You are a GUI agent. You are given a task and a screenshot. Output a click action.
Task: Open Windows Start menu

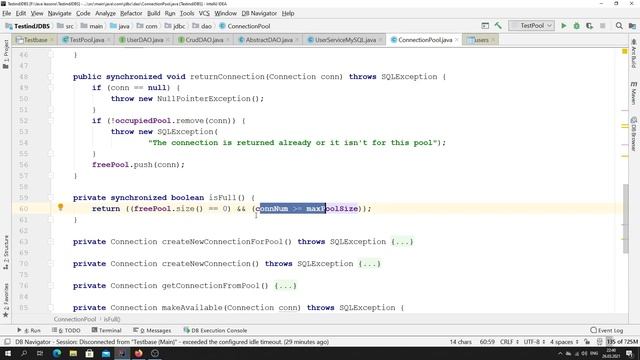pyautogui.click(x=8, y=353)
